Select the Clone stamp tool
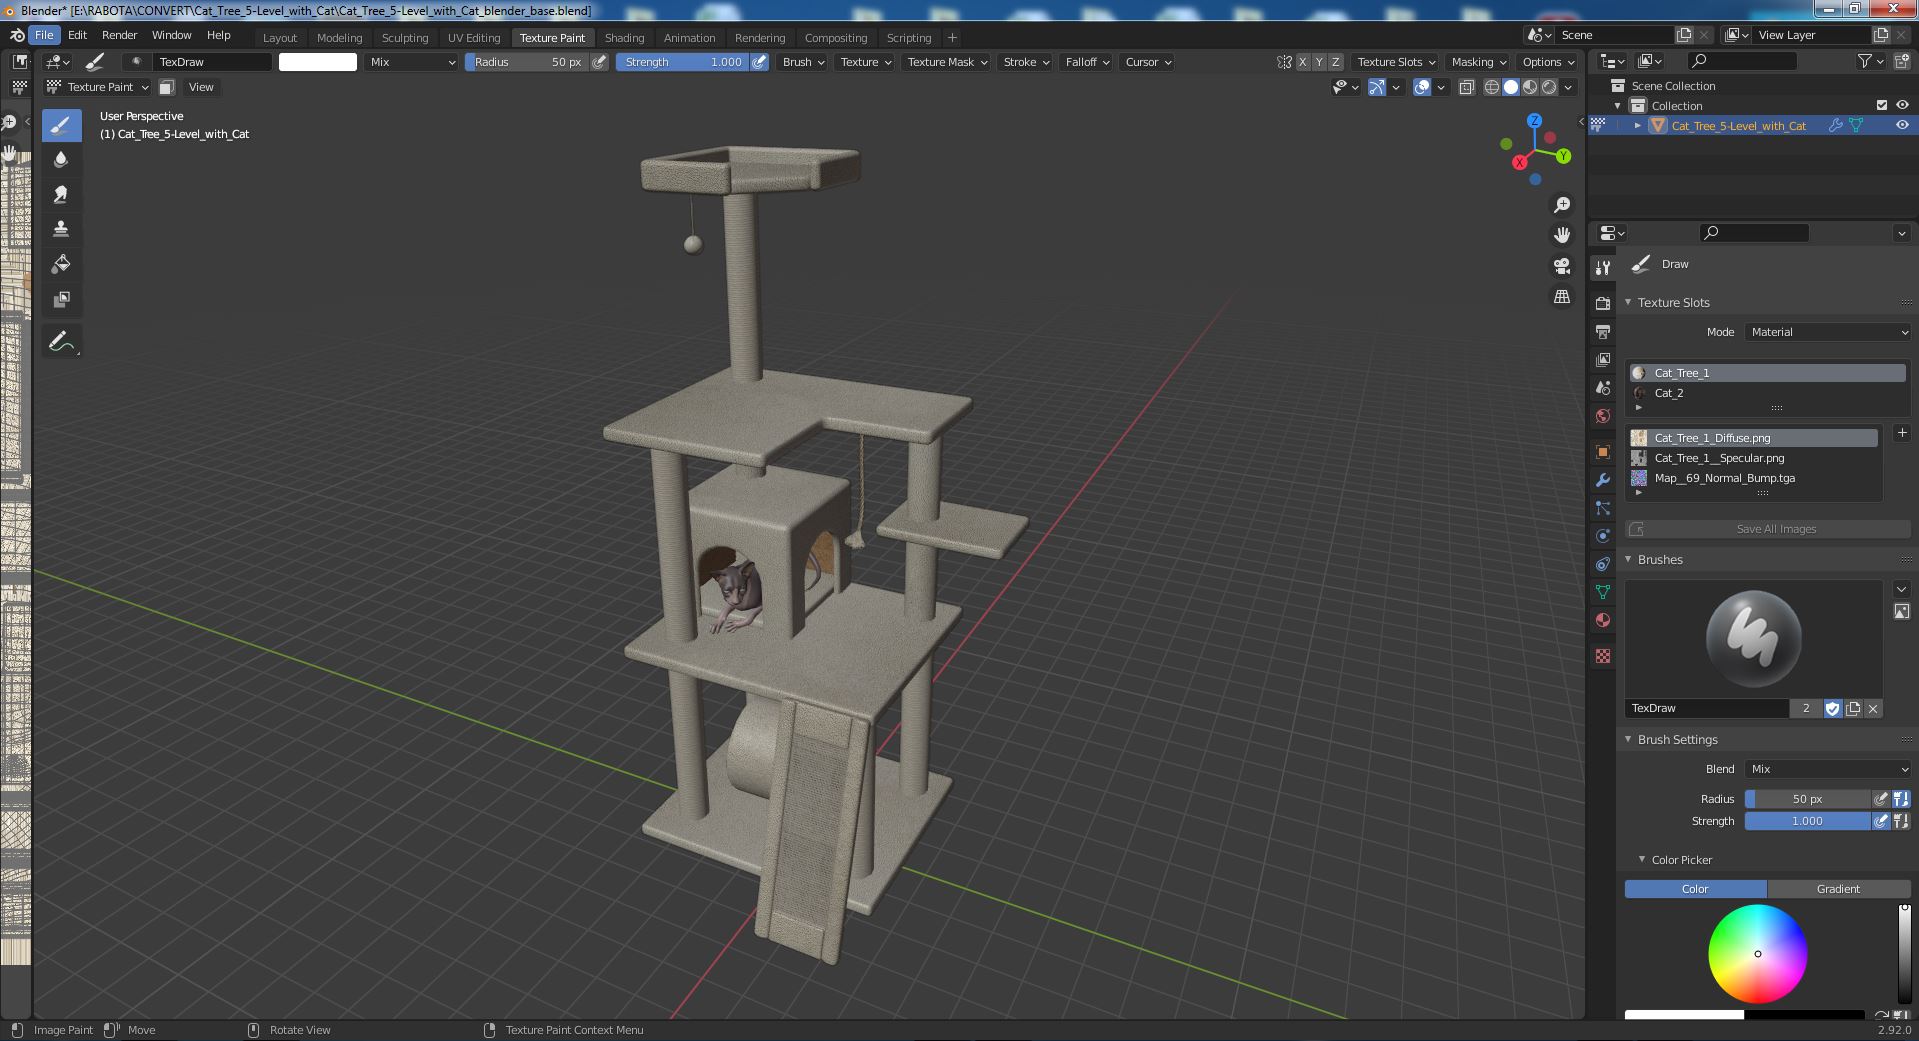1919x1041 pixels. 61,229
